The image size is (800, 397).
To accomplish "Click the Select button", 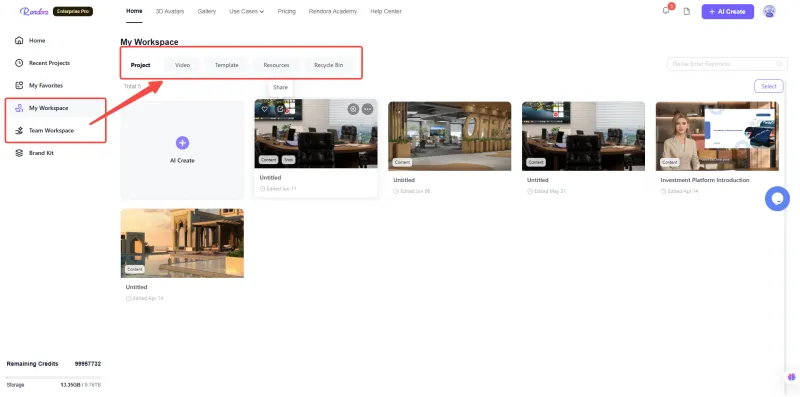I will [769, 86].
